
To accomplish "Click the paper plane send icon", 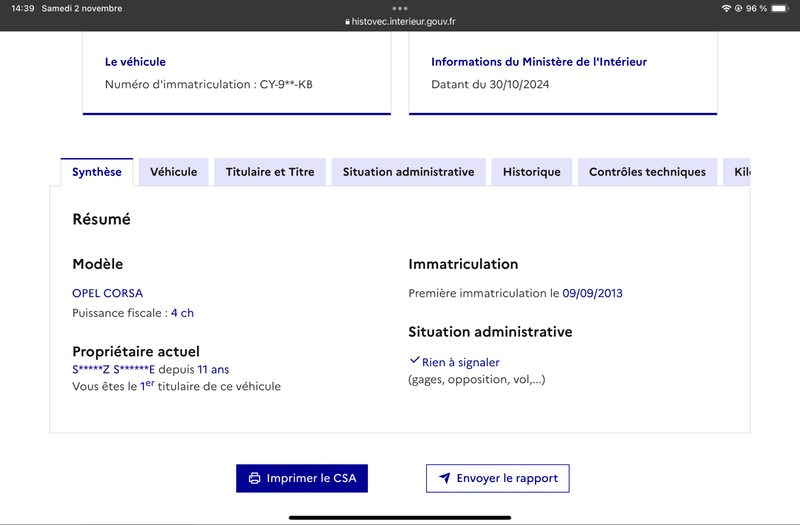I will point(444,478).
